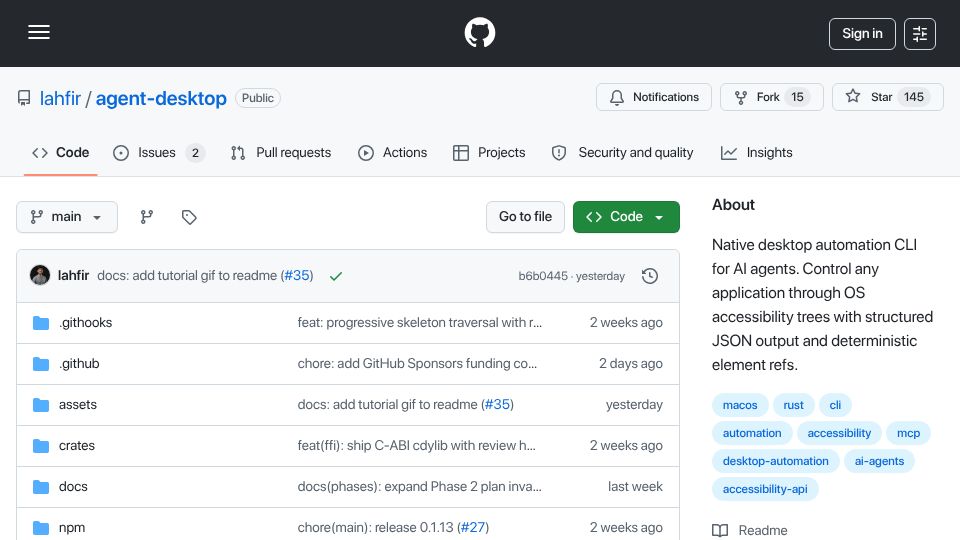This screenshot has height=540, width=960.
Task: Click the assets folder icon
Action: pos(41,405)
